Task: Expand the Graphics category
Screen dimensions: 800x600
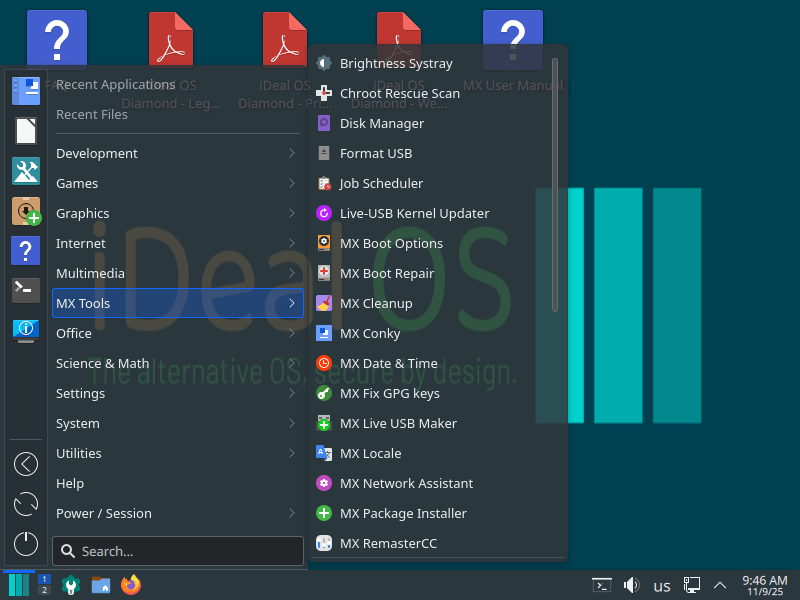Action: 82,213
